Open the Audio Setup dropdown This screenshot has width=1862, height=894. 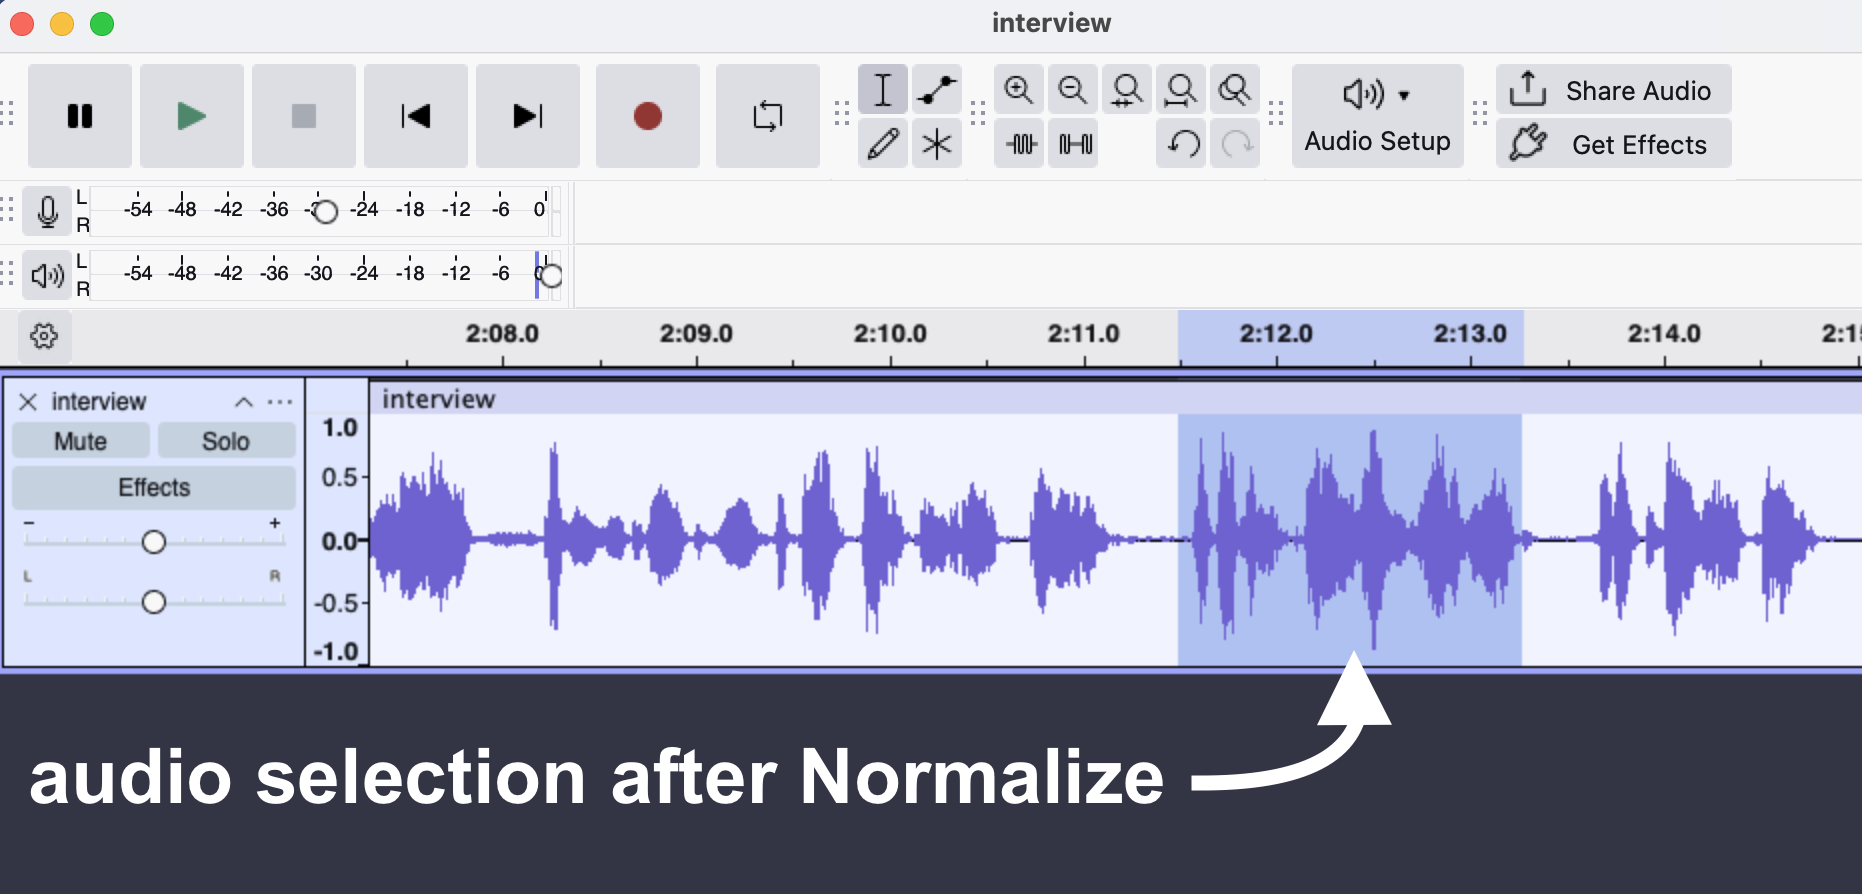pos(1378,116)
